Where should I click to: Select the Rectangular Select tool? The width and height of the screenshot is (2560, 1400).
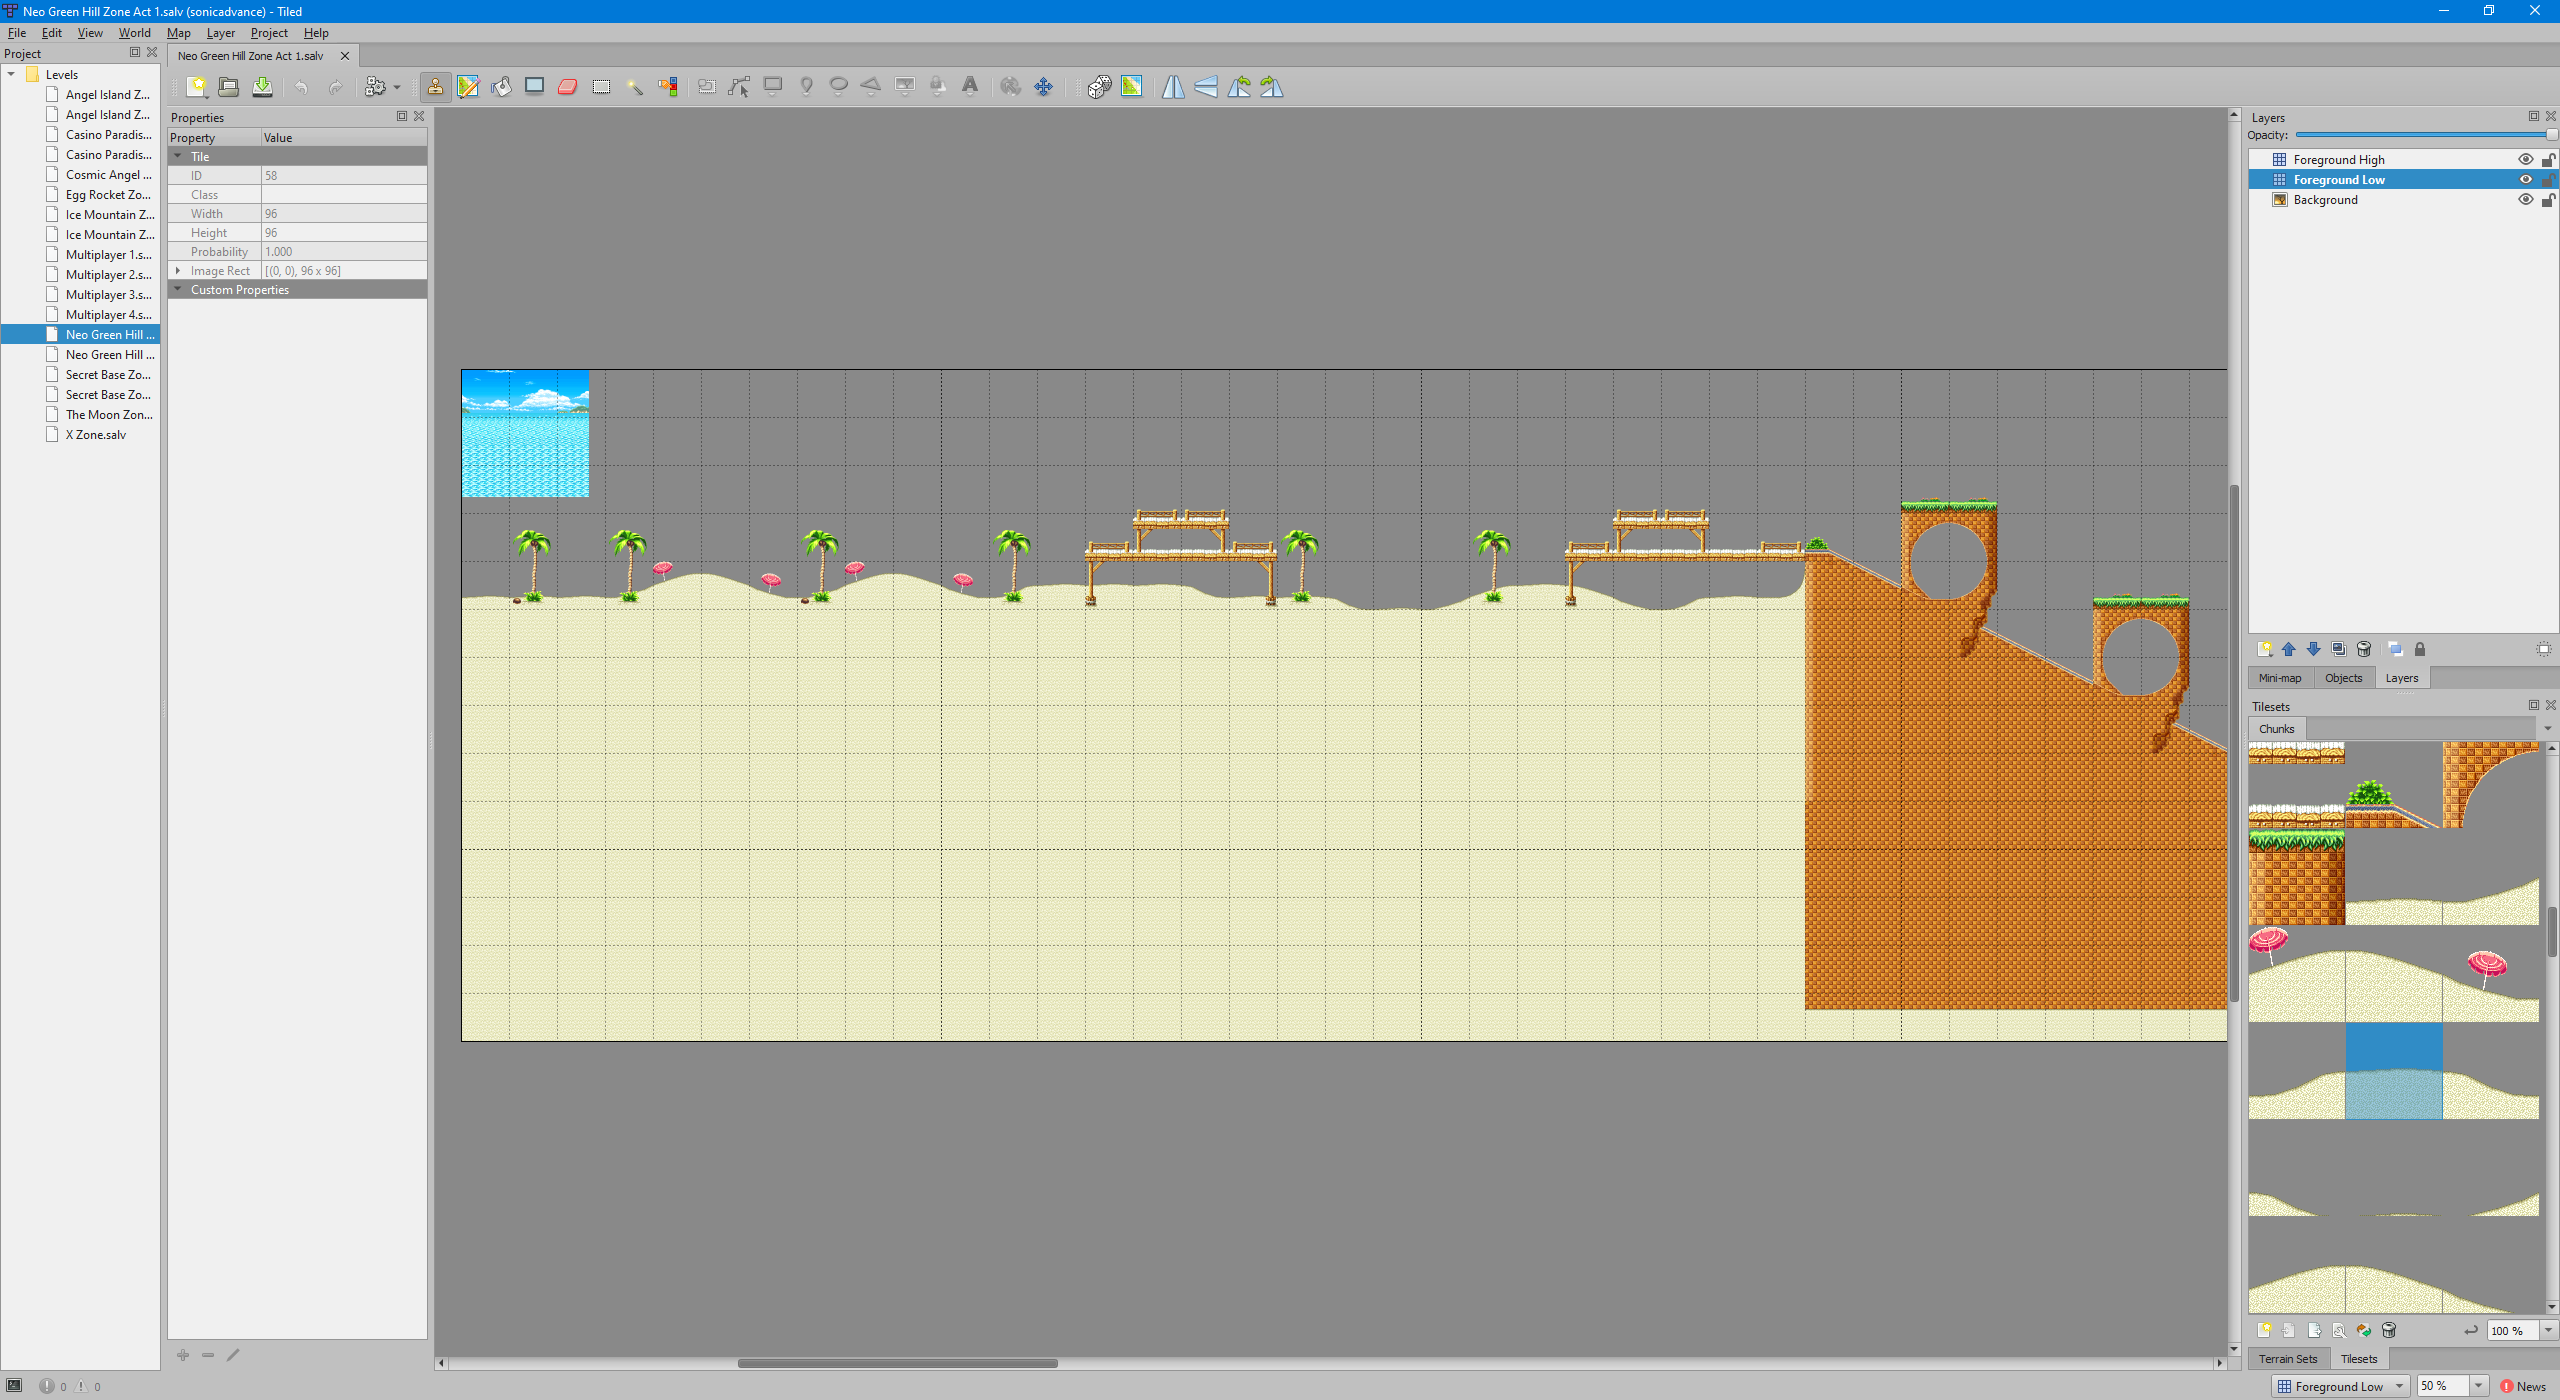601,87
